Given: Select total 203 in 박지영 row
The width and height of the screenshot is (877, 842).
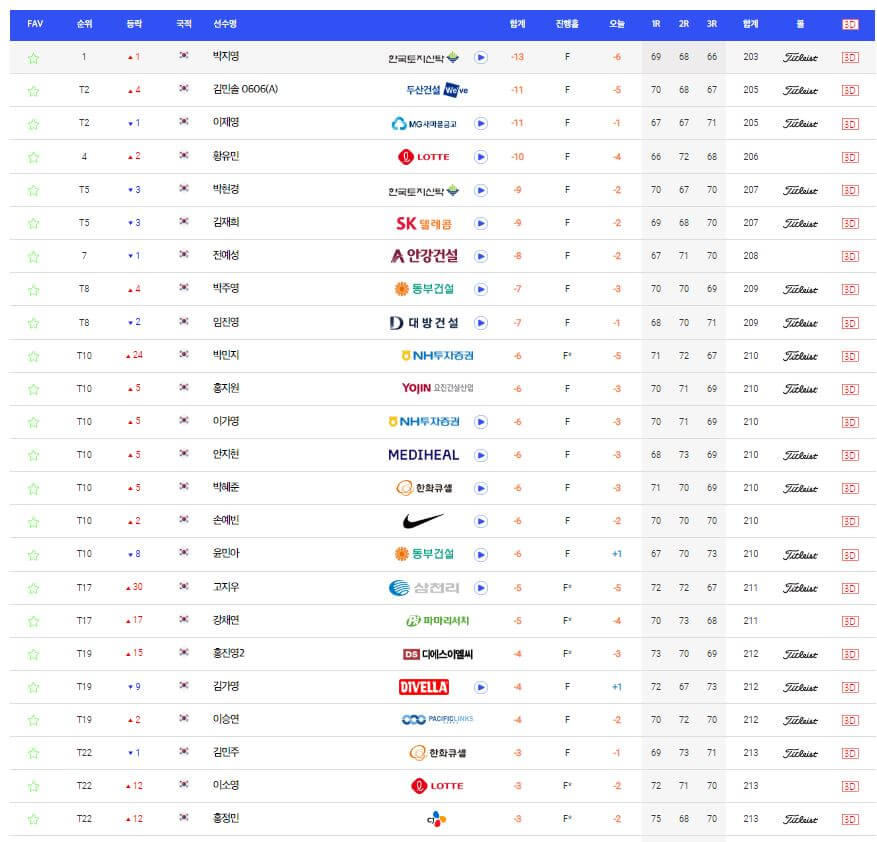Looking at the screenshot, I should coord(751,57).
